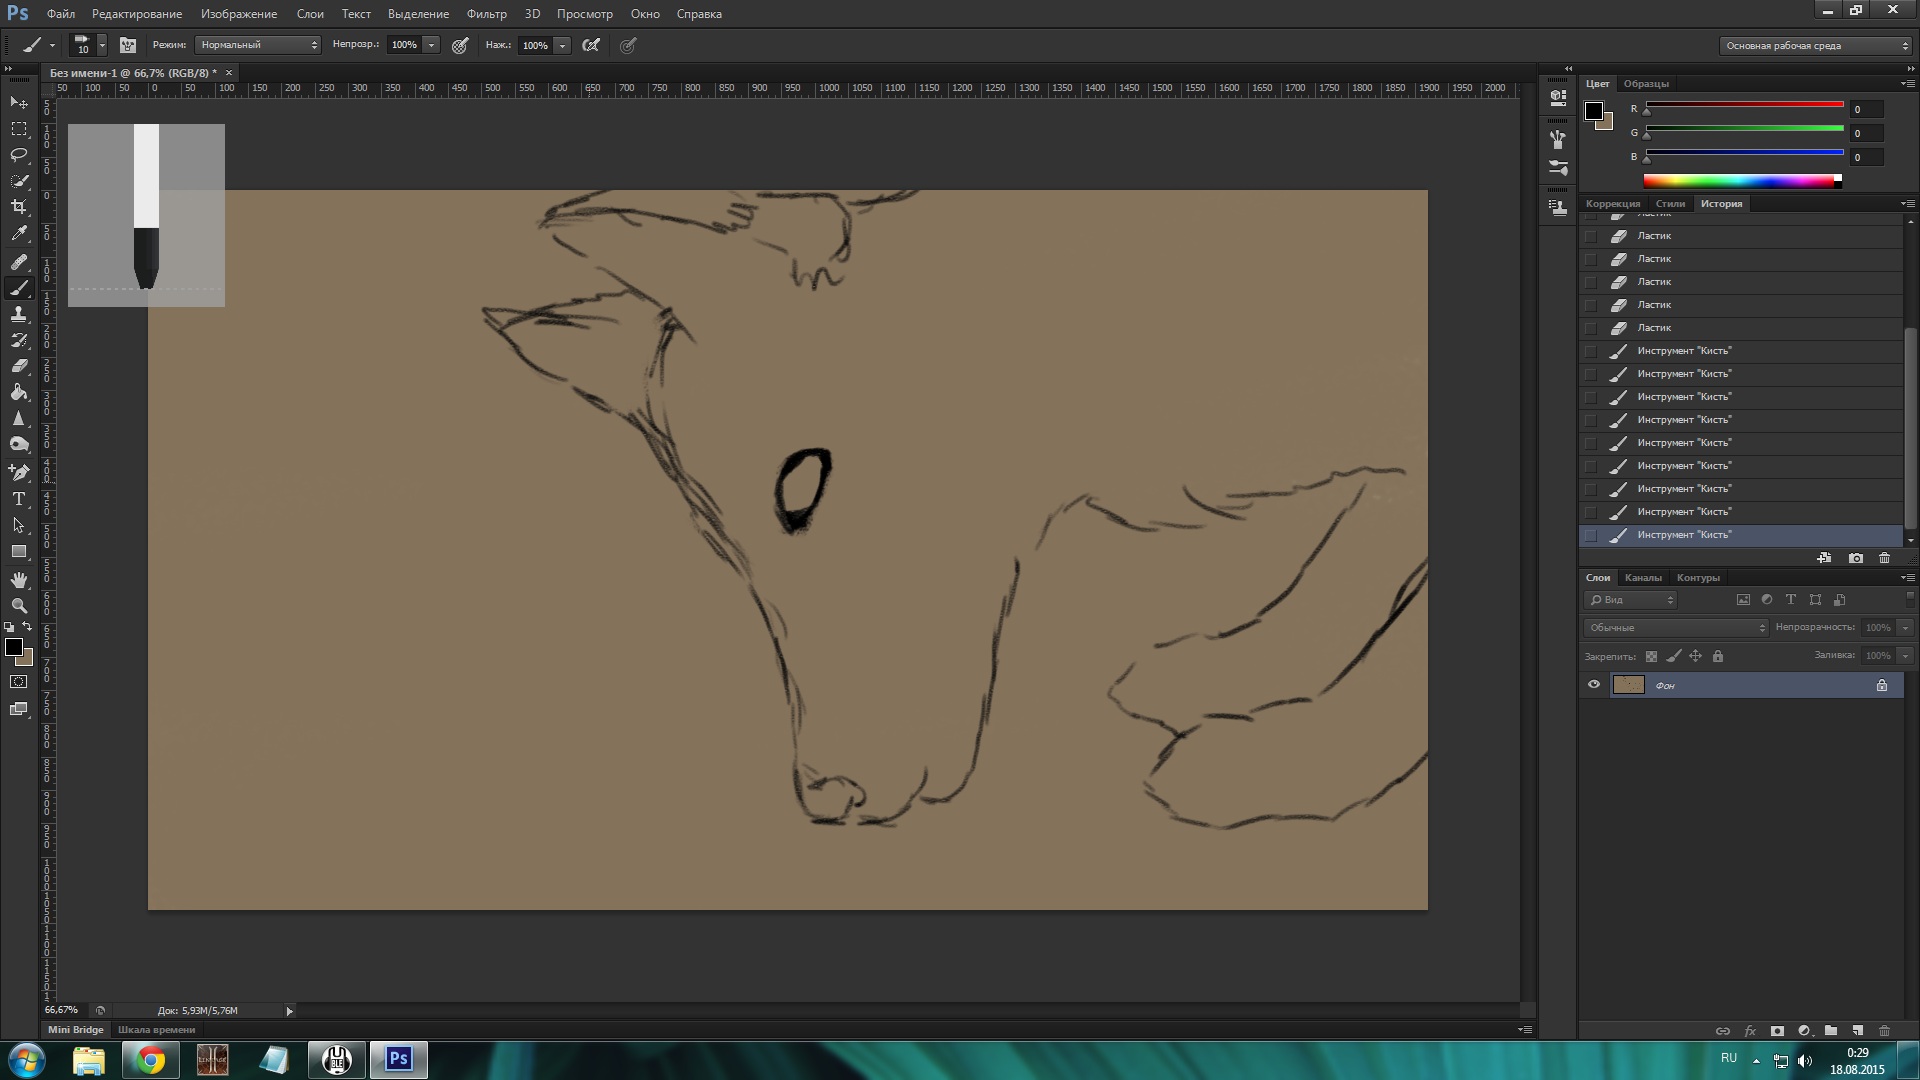Click the zoom percentage field 66,67%
This screenshot has height=1080, width=1920.
click(x=61, y=1011)
